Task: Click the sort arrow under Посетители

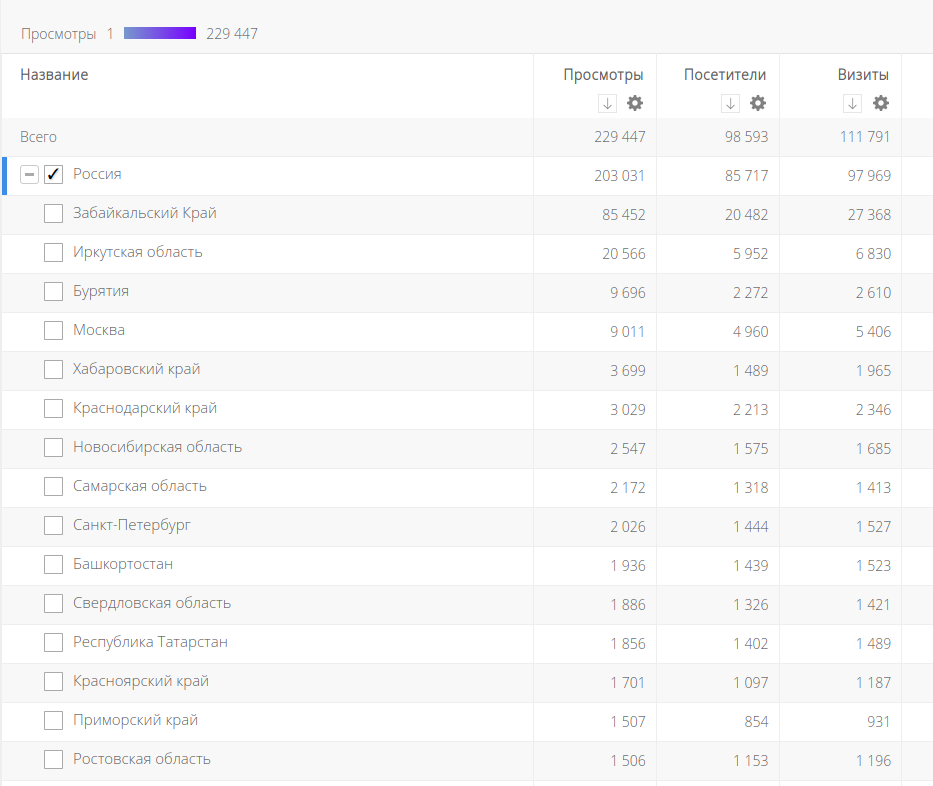Action: point(730,103)
